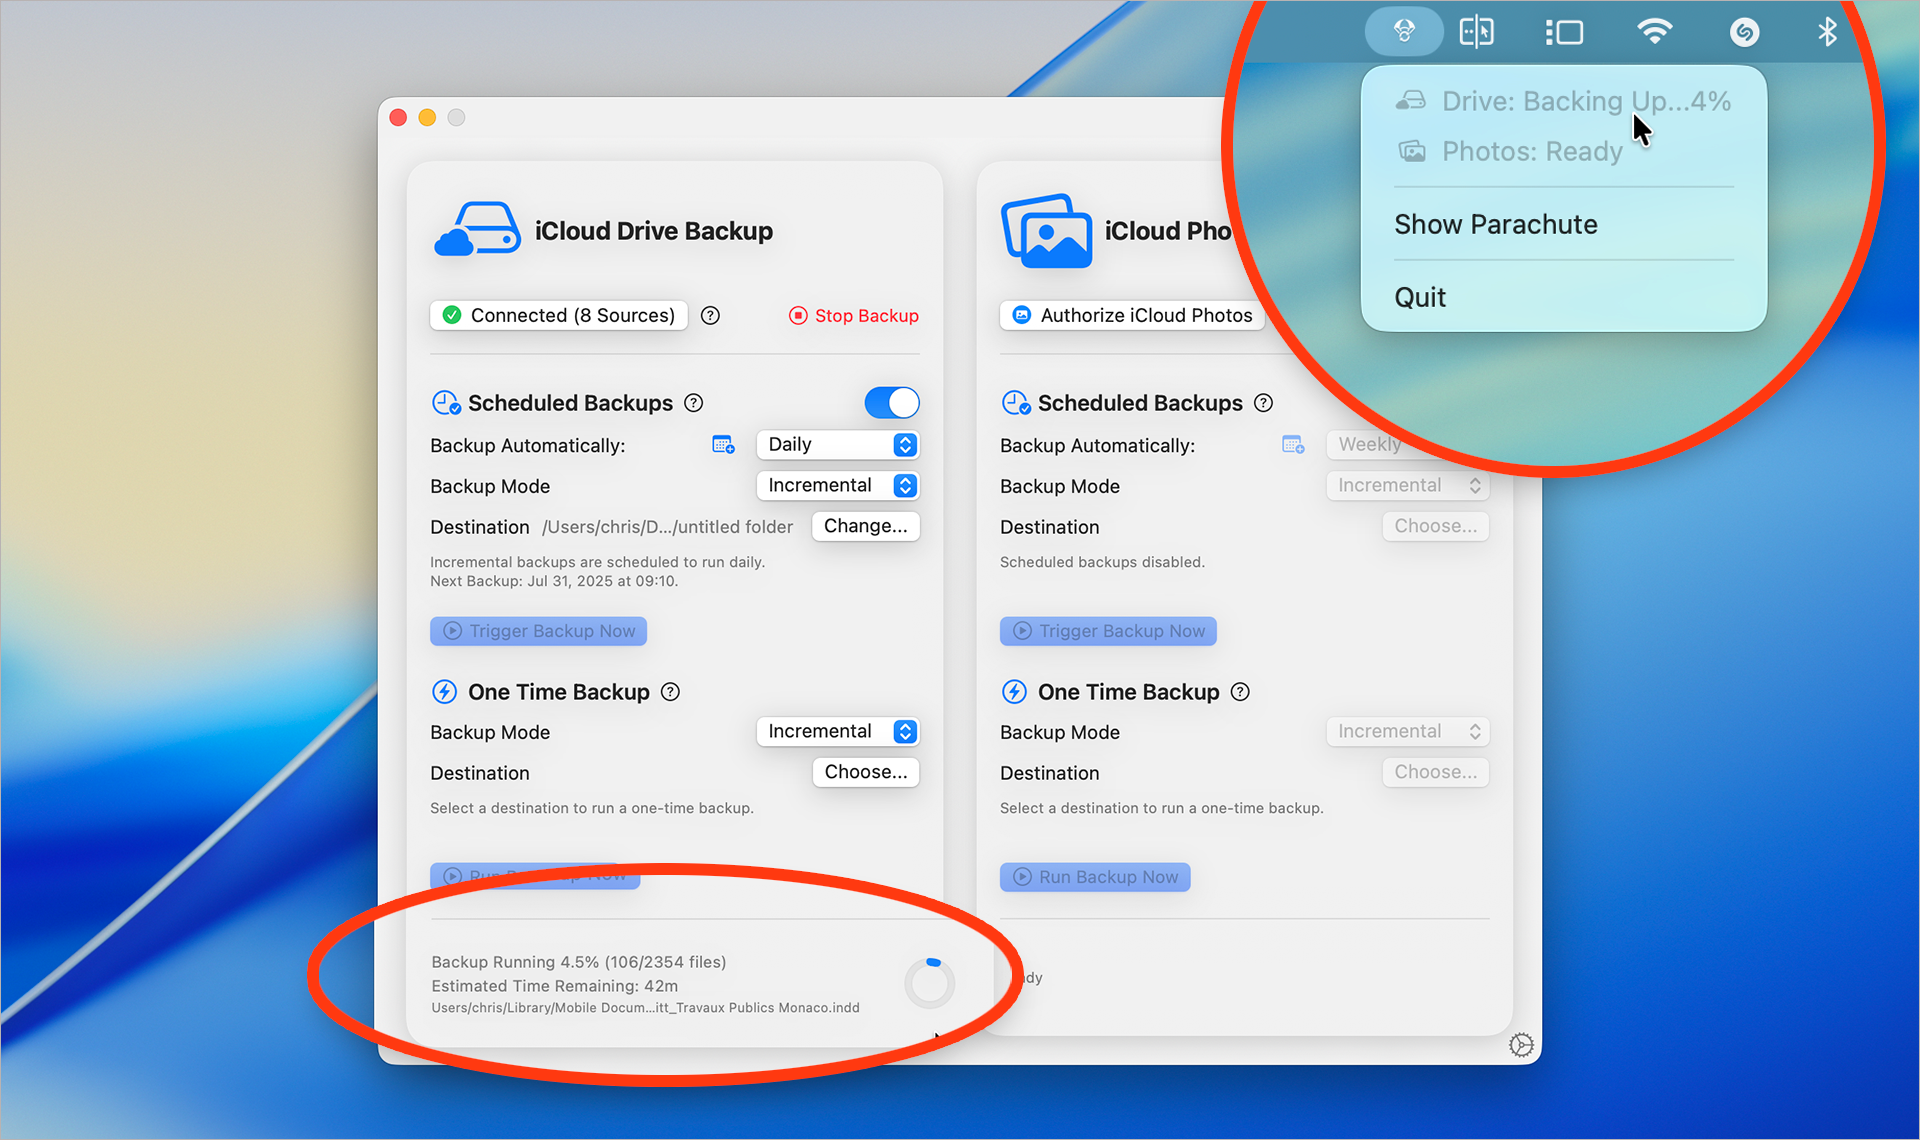Click Choose... for Photos scheduled destination

pyautogui.click(x=1436, y=527)
